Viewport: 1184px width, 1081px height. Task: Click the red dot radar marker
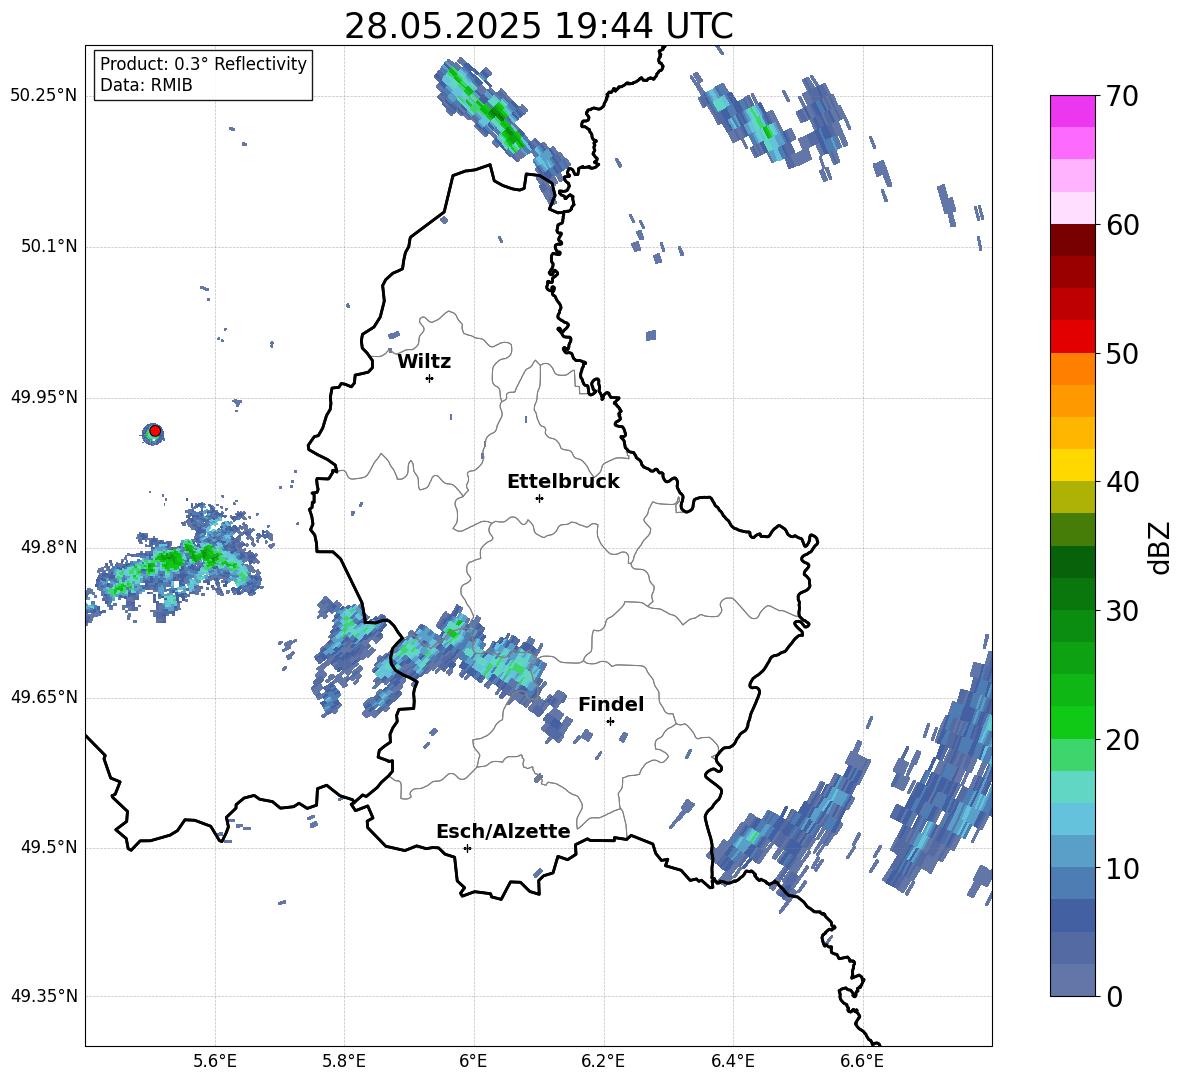[x=155, y=431]
